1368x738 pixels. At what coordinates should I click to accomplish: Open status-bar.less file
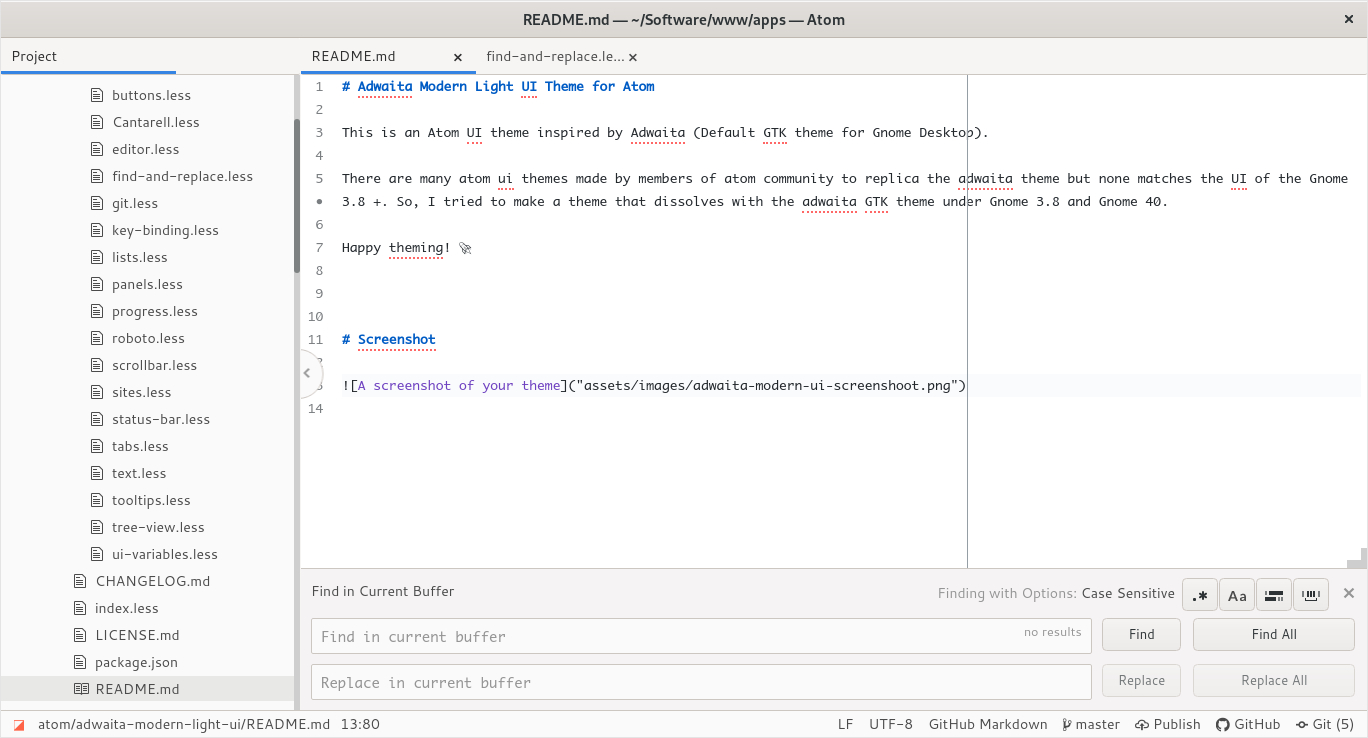pos(161,419)
